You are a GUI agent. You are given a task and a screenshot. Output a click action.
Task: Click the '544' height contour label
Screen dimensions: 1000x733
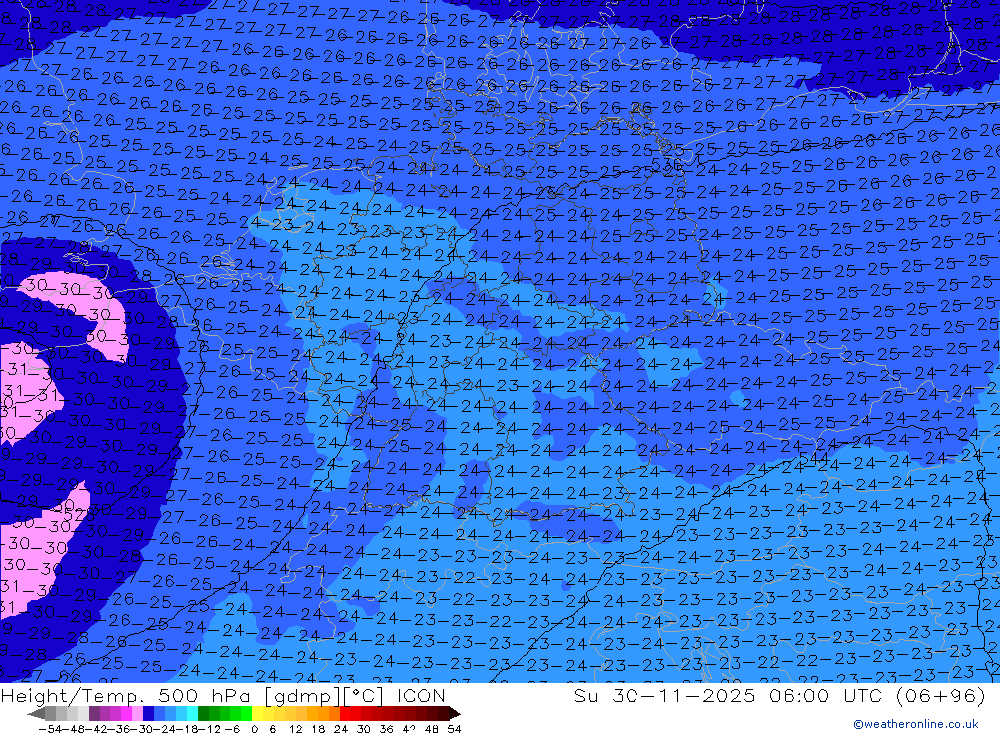813,459
